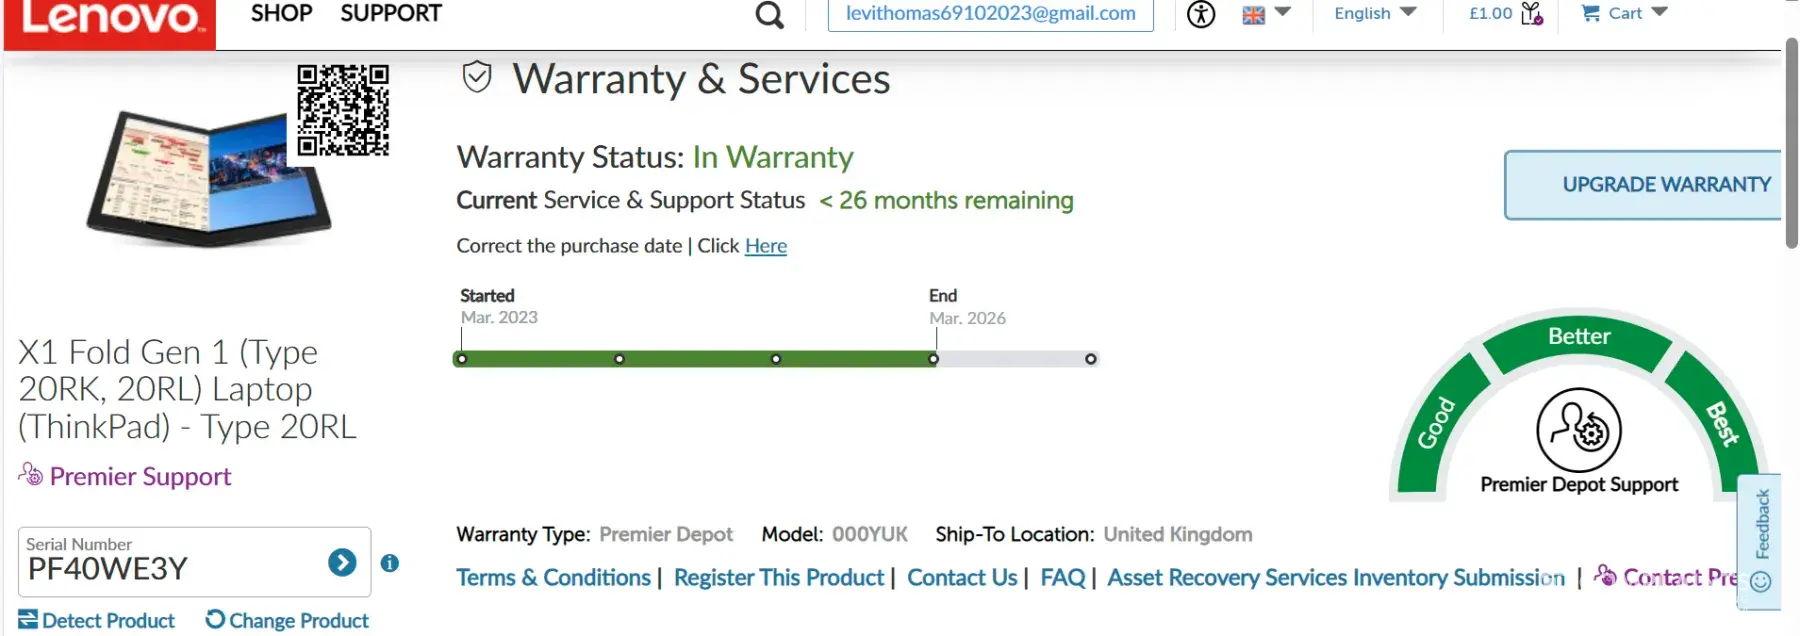Click the rewards balance icon showing £1.00

click(1531, 13)
